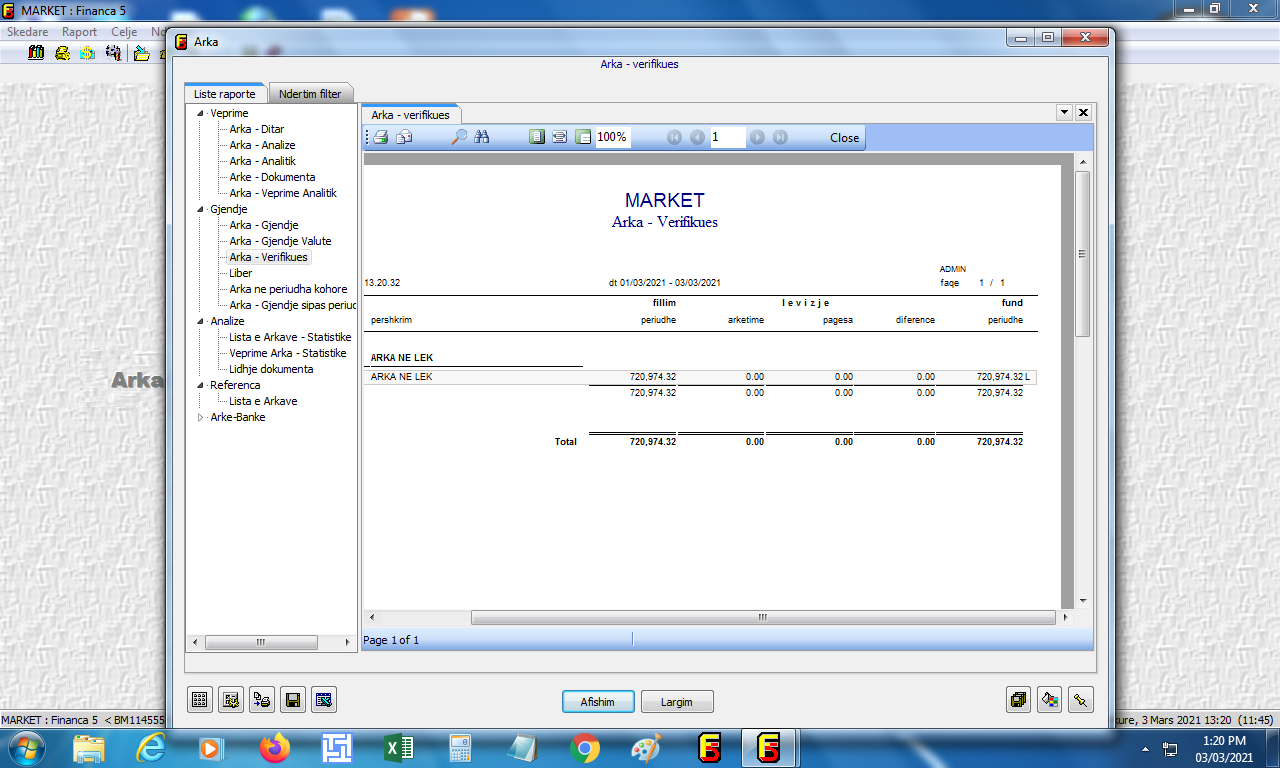Click the yellow coins icon in main toolbar

64,53
